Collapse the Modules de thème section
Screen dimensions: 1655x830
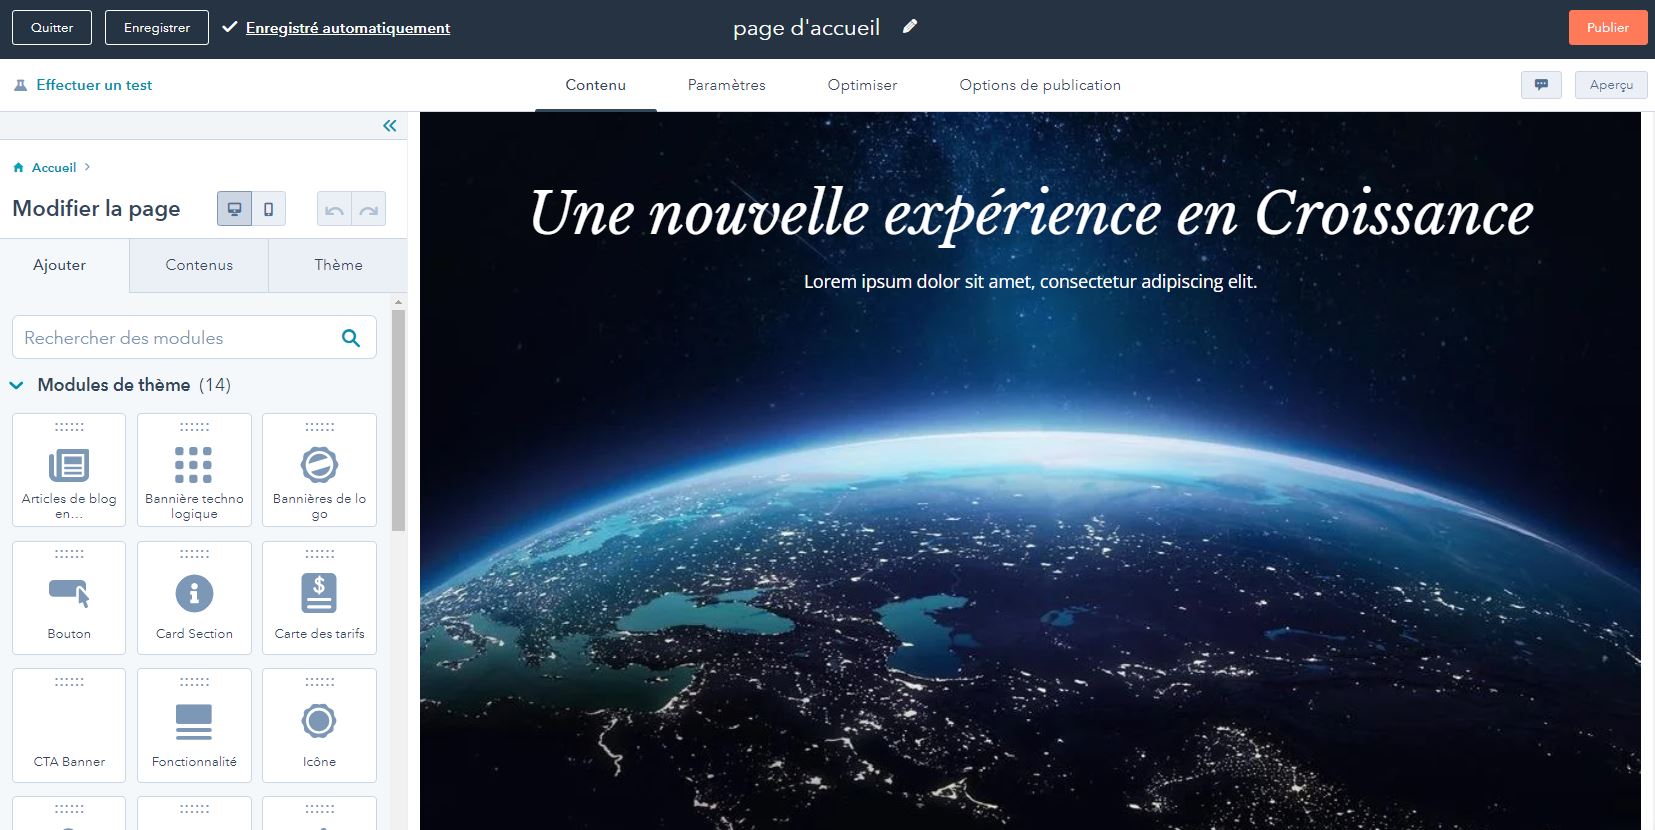[17, 385]
